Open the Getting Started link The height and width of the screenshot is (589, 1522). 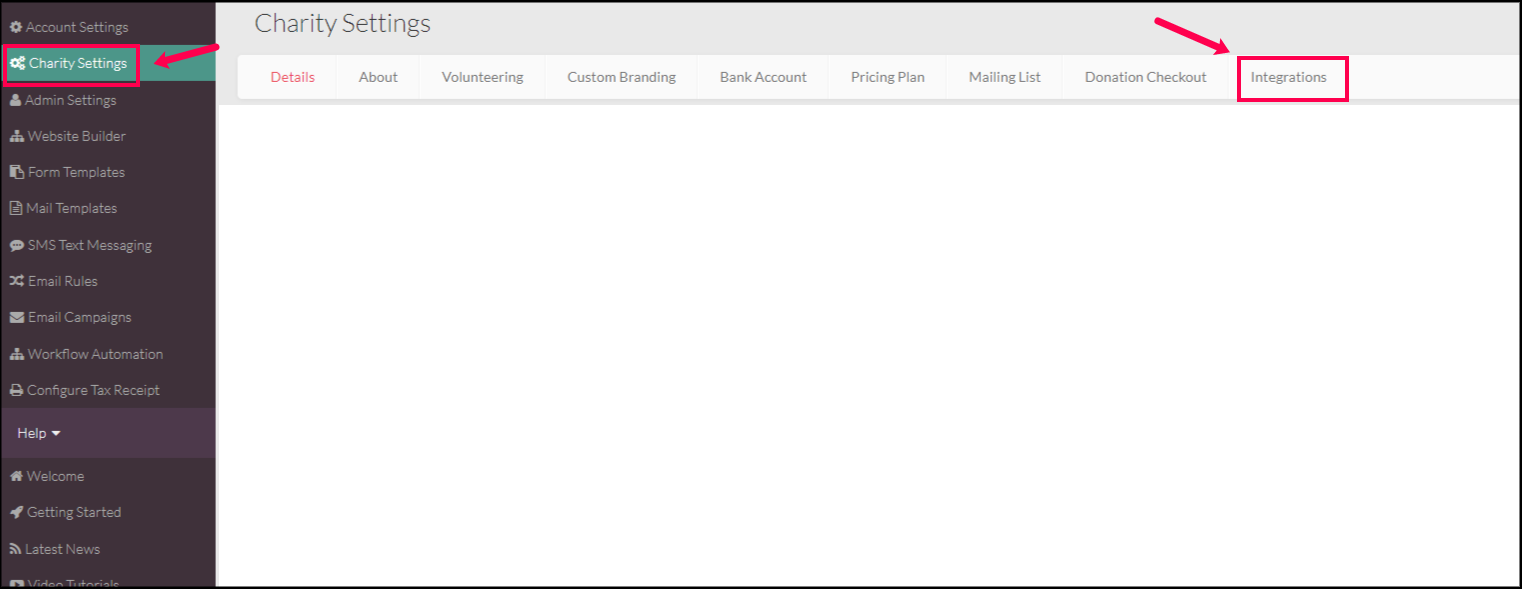click(x=74, y=512)
